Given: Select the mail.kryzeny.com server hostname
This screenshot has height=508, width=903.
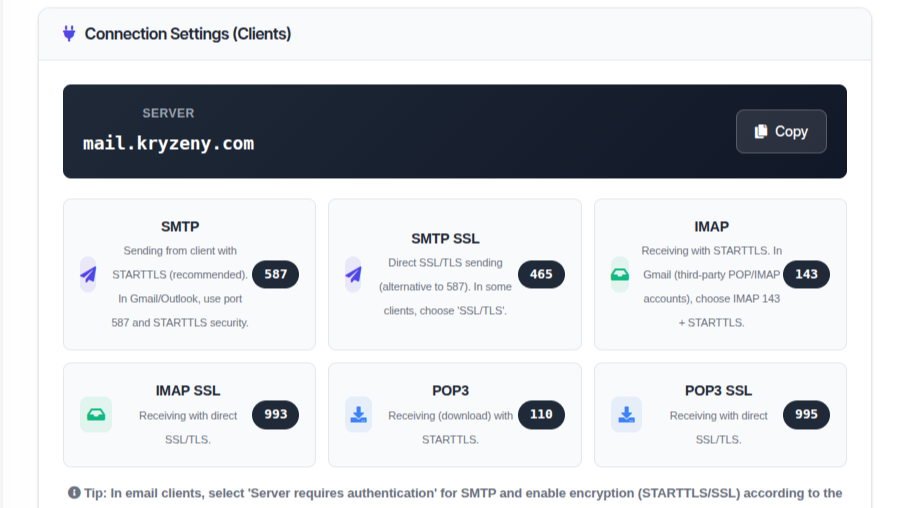Looking at the screenshot, I should (168, 143).
